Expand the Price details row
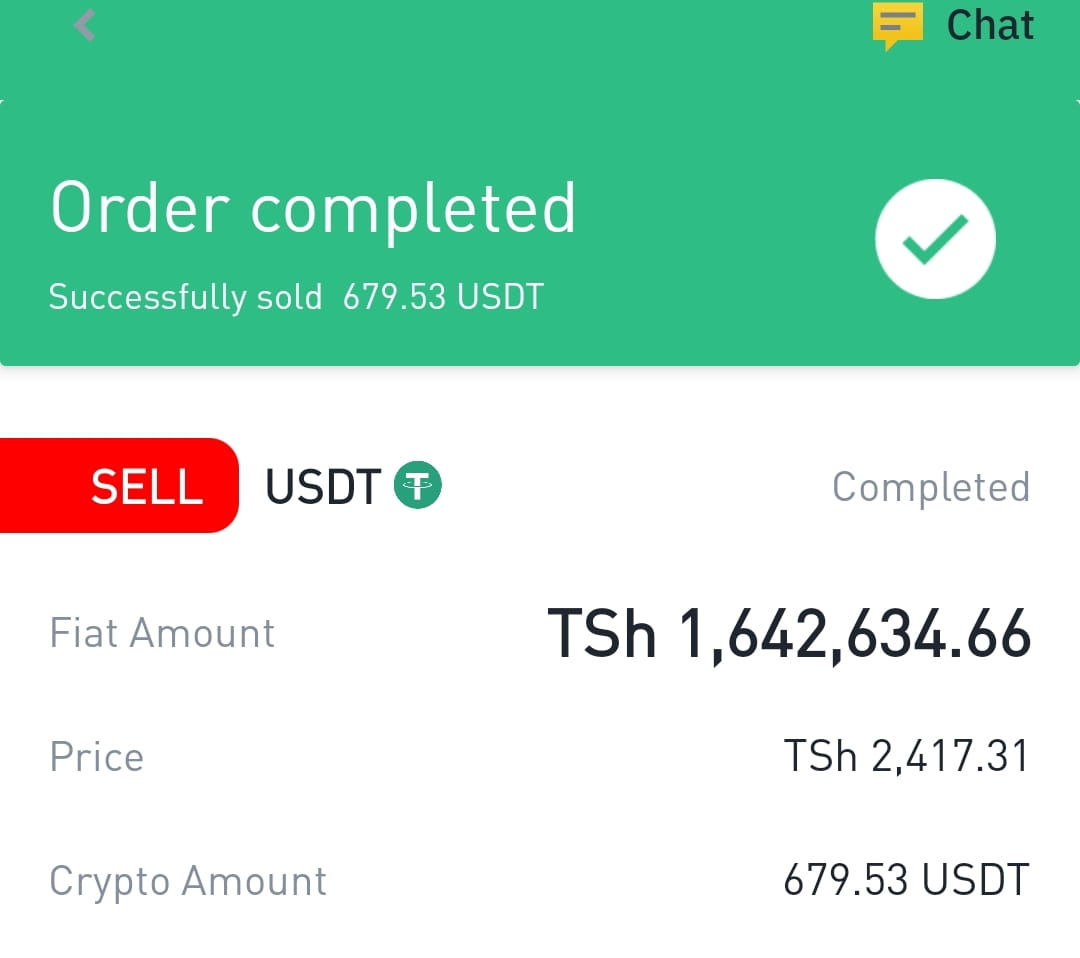Image resolution: width=1080 pixels, height=958 pixels. [x=540, y=756]
